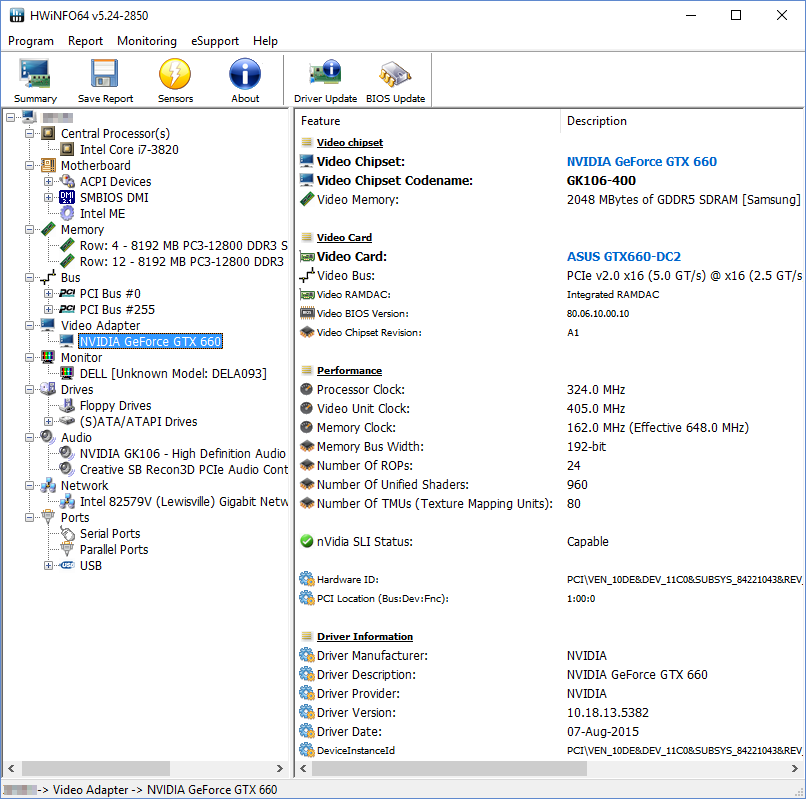
Task: Click the Motherboard icon in tree
Action: pyautogui.click(x=48, y=166)
